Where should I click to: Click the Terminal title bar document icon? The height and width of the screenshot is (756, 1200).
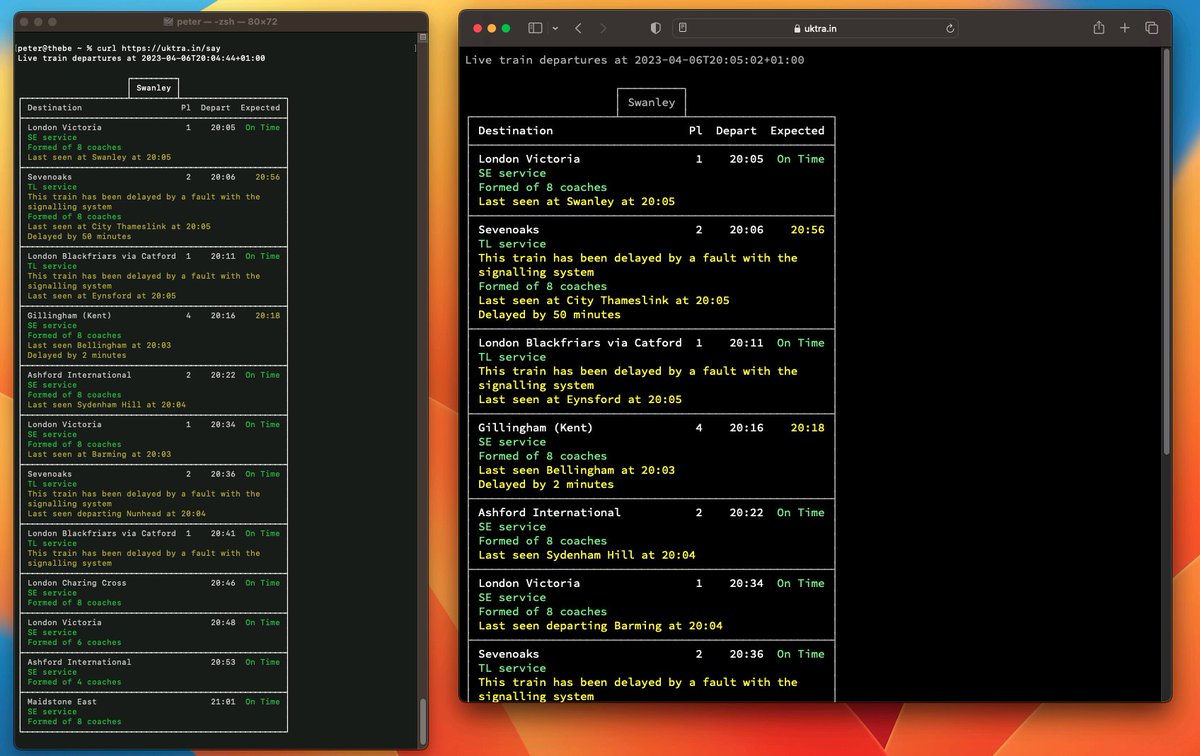166,22
